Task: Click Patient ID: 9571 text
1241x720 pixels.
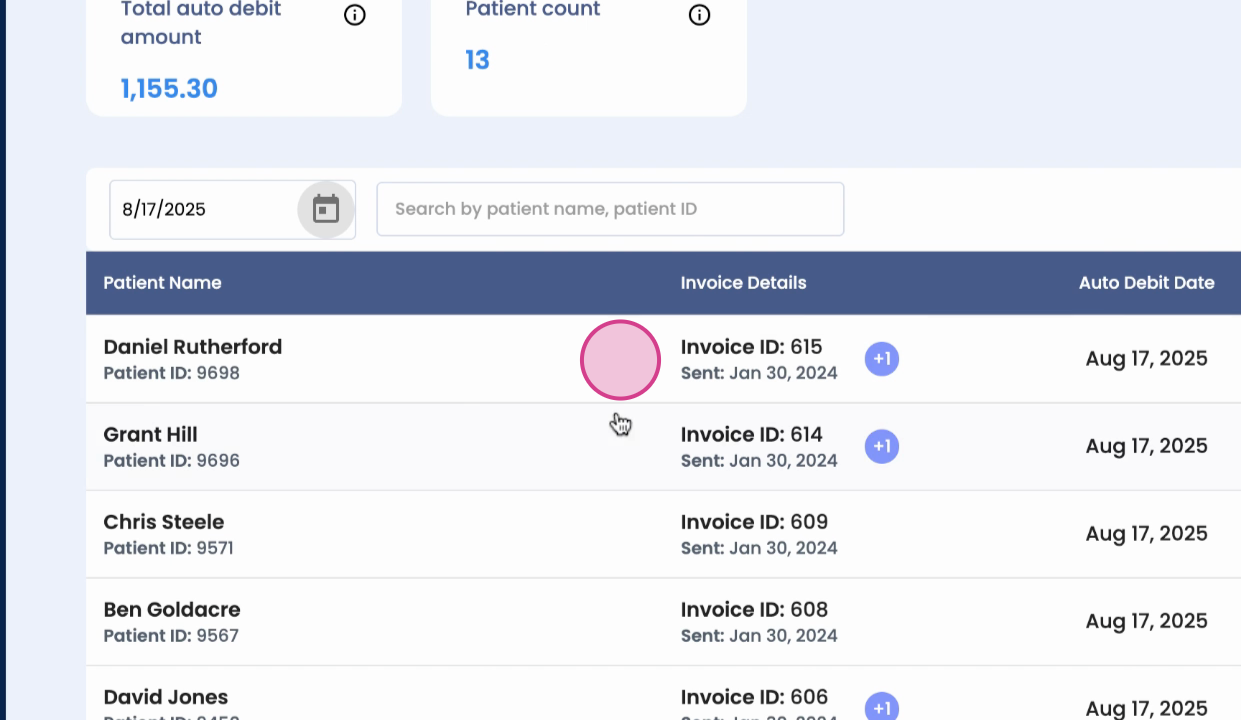Action: coord(168,548)
